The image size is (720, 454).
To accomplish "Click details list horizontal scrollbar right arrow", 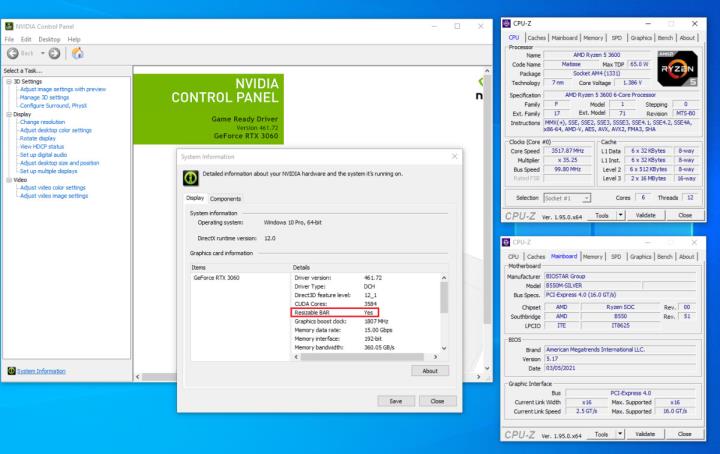I will [435, 357].
